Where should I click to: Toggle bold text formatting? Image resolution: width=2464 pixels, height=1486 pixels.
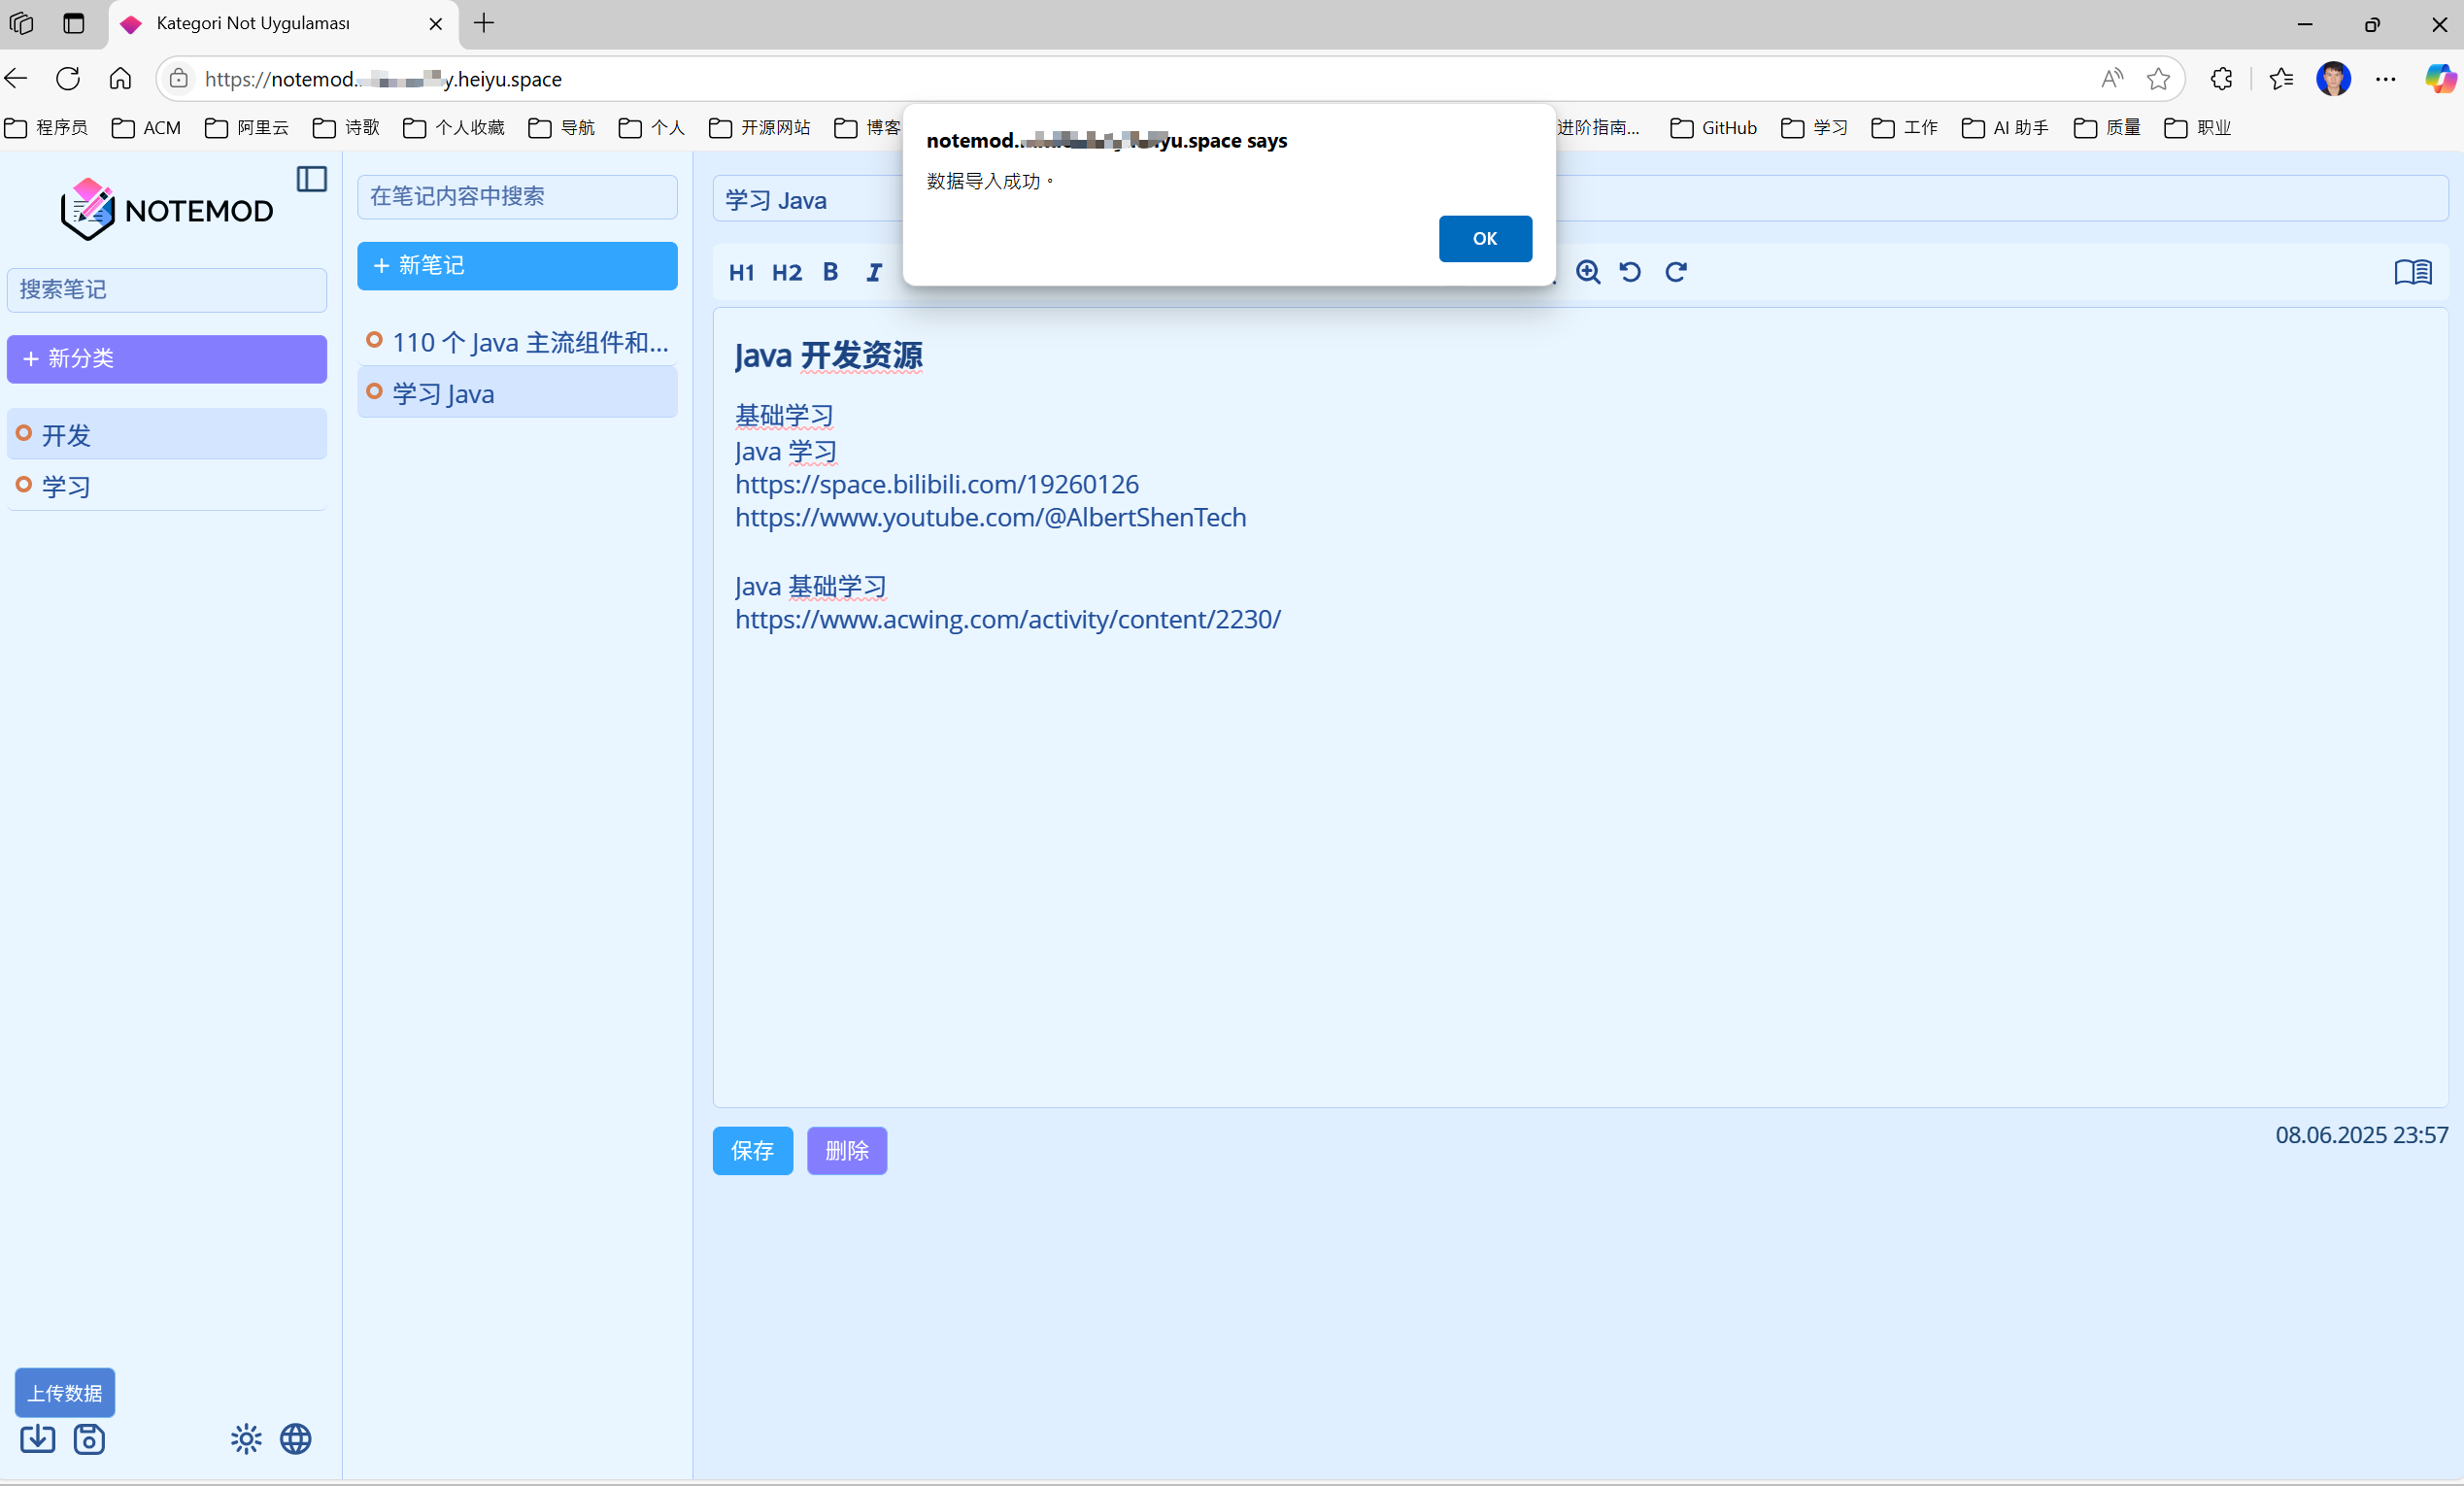point(830,272)
